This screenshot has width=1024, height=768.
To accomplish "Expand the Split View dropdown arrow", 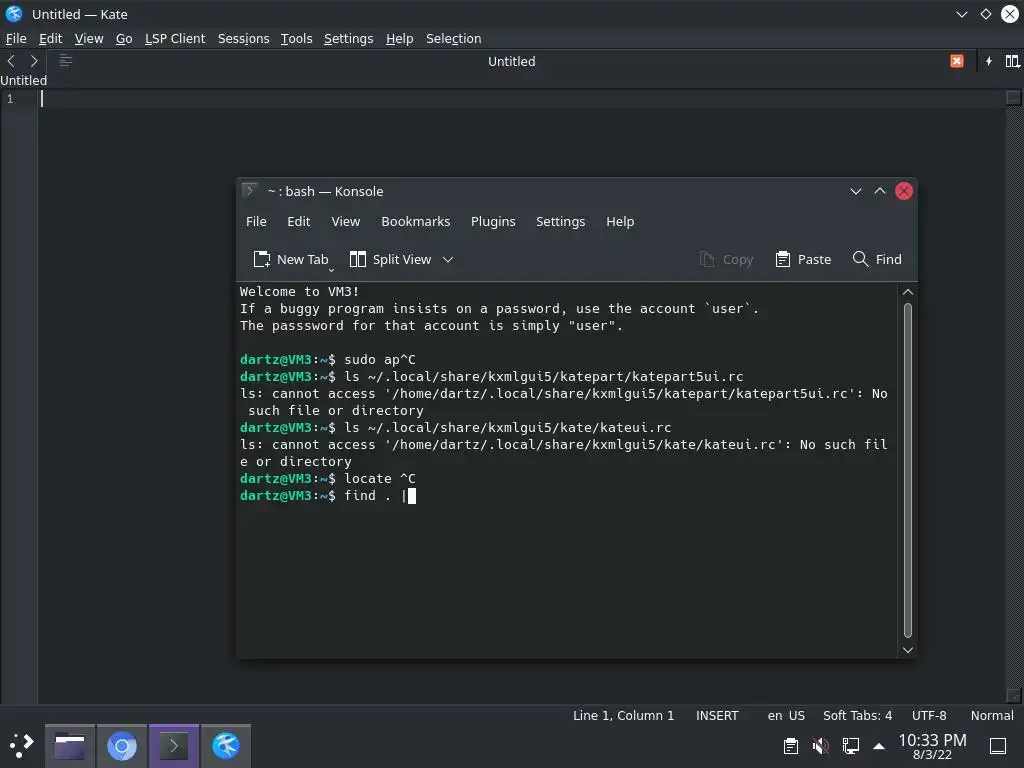I will (448, 259).
